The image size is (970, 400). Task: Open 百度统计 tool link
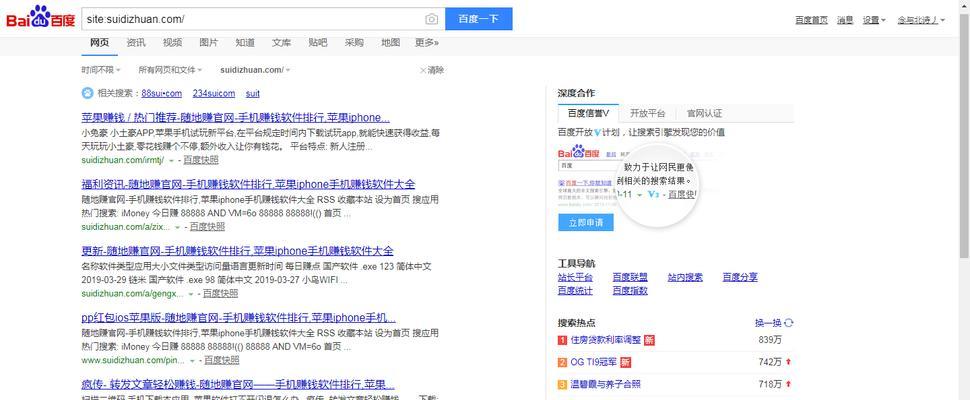pos(575,290)
